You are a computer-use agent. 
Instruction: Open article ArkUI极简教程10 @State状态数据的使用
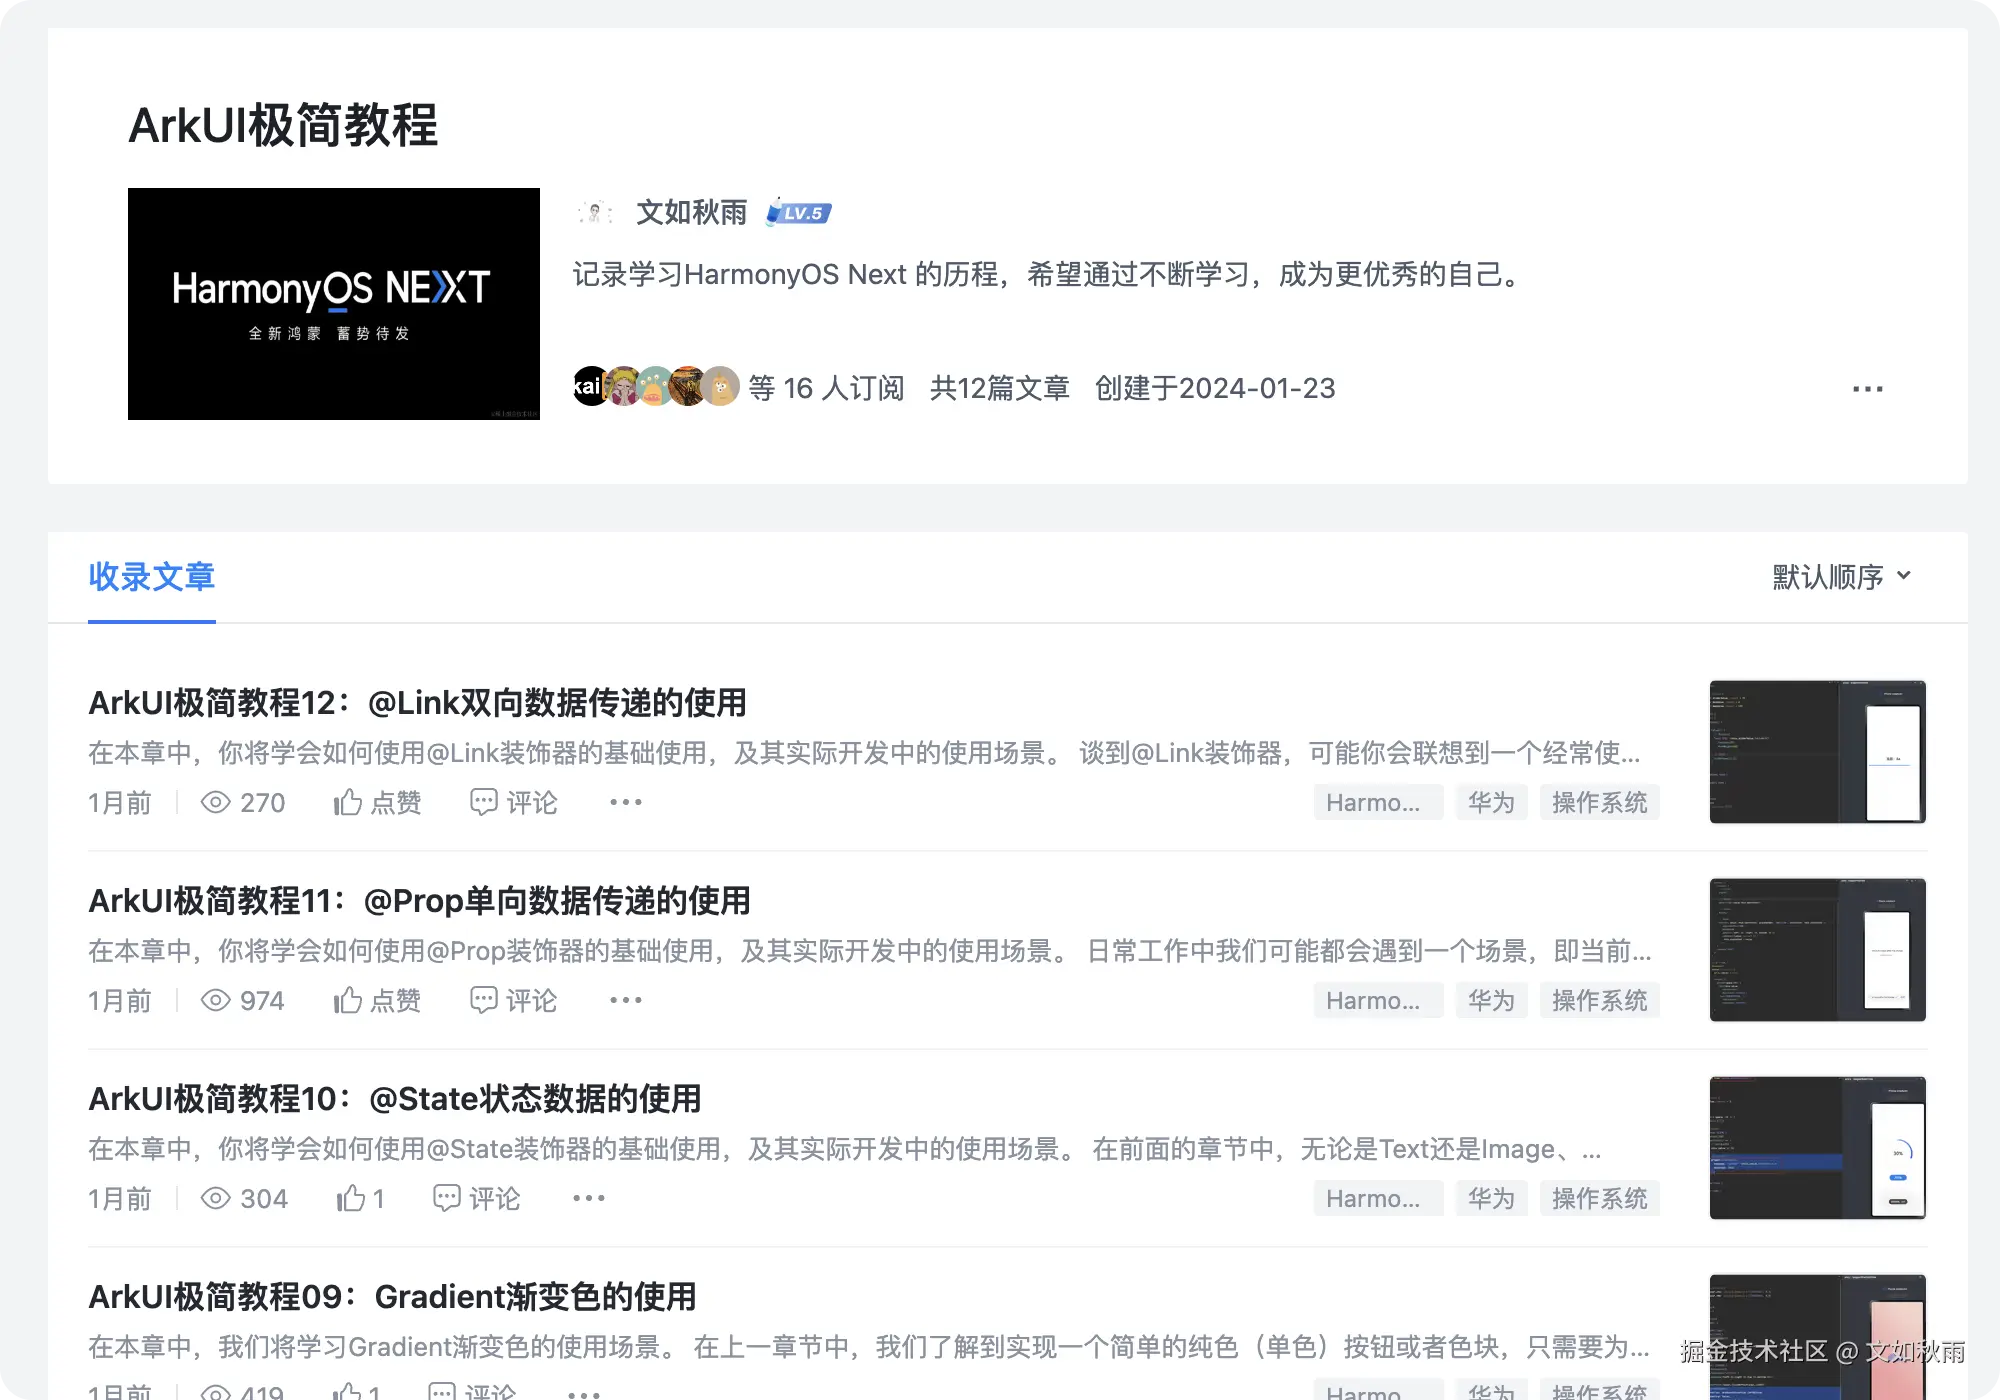(395, 1098)
